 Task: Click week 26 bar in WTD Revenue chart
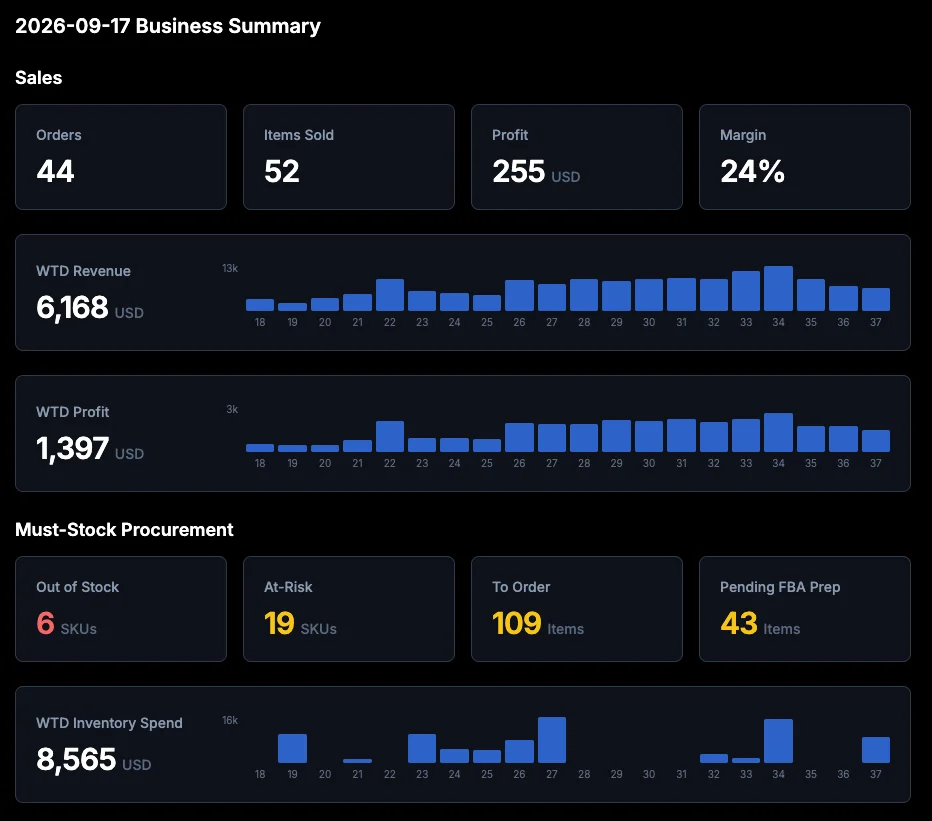pos(519,295)
